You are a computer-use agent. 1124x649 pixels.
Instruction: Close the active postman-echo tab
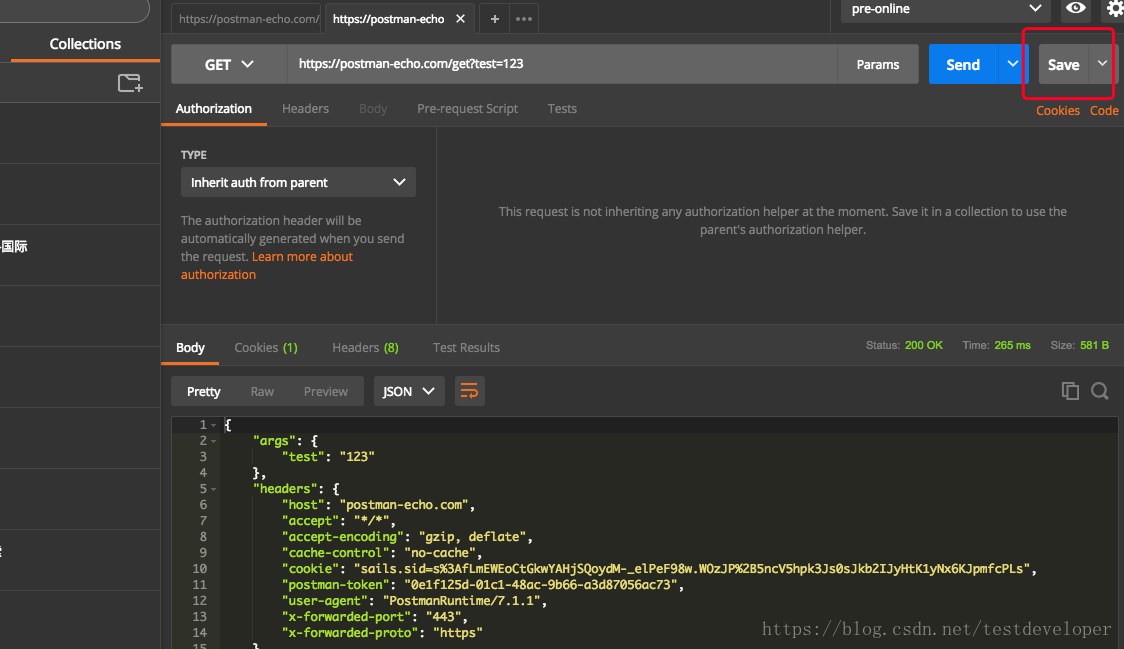coord(460,19)
